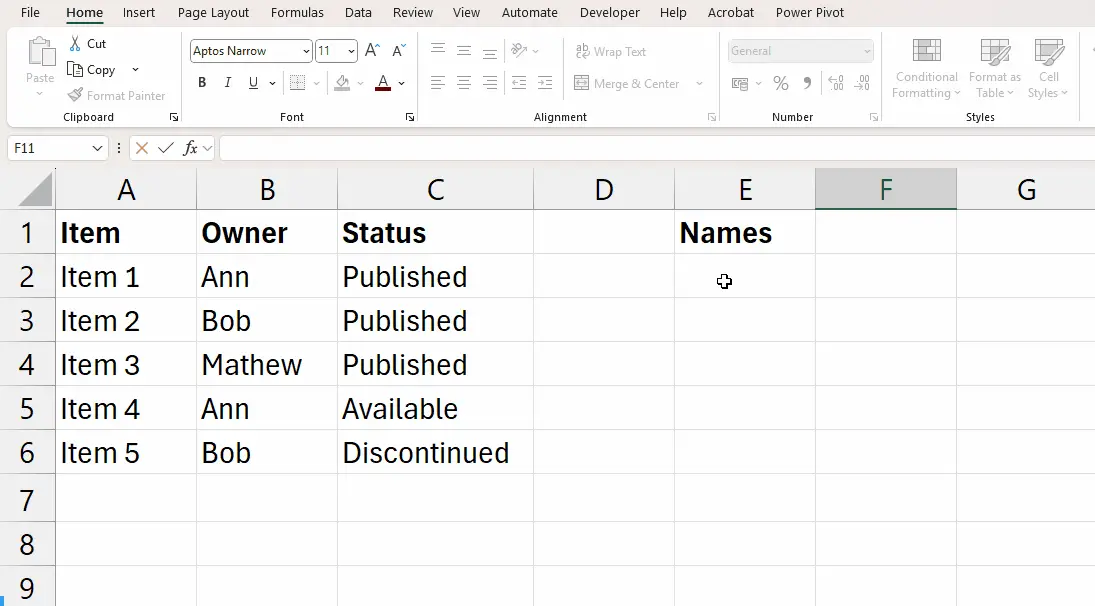Select cell C6 containing Discontinued
Screen dimensions: 1095x606
pyautogui.click(x=434, y=453)
